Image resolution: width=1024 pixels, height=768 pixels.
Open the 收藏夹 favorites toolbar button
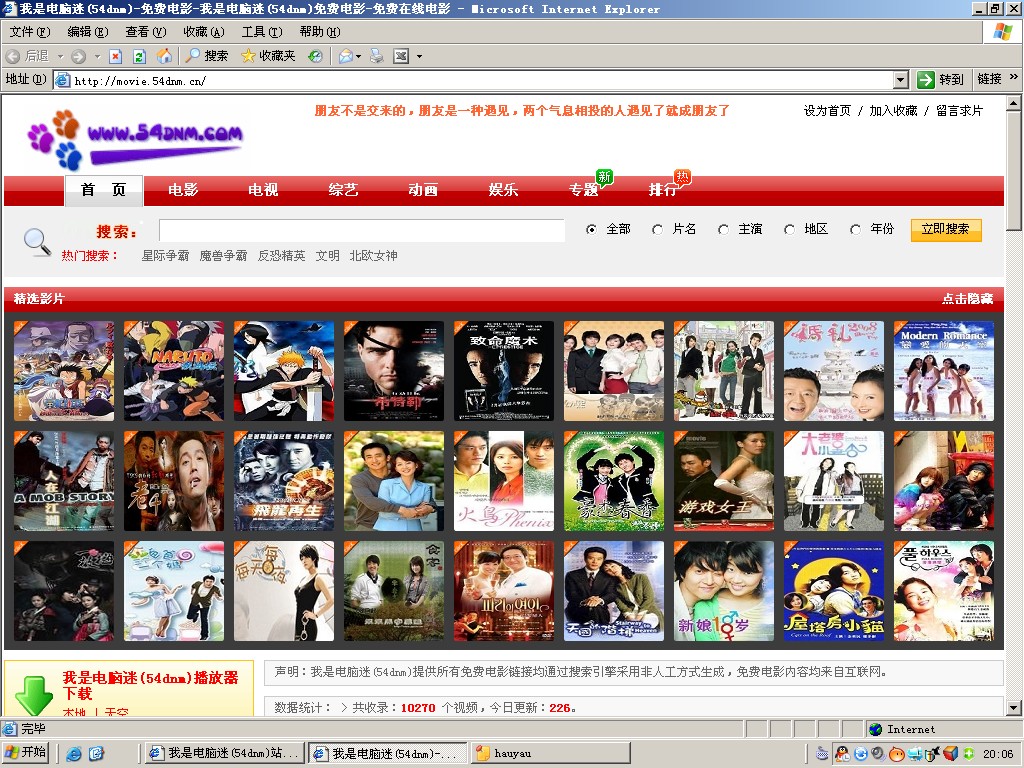(x=268, y=56)
